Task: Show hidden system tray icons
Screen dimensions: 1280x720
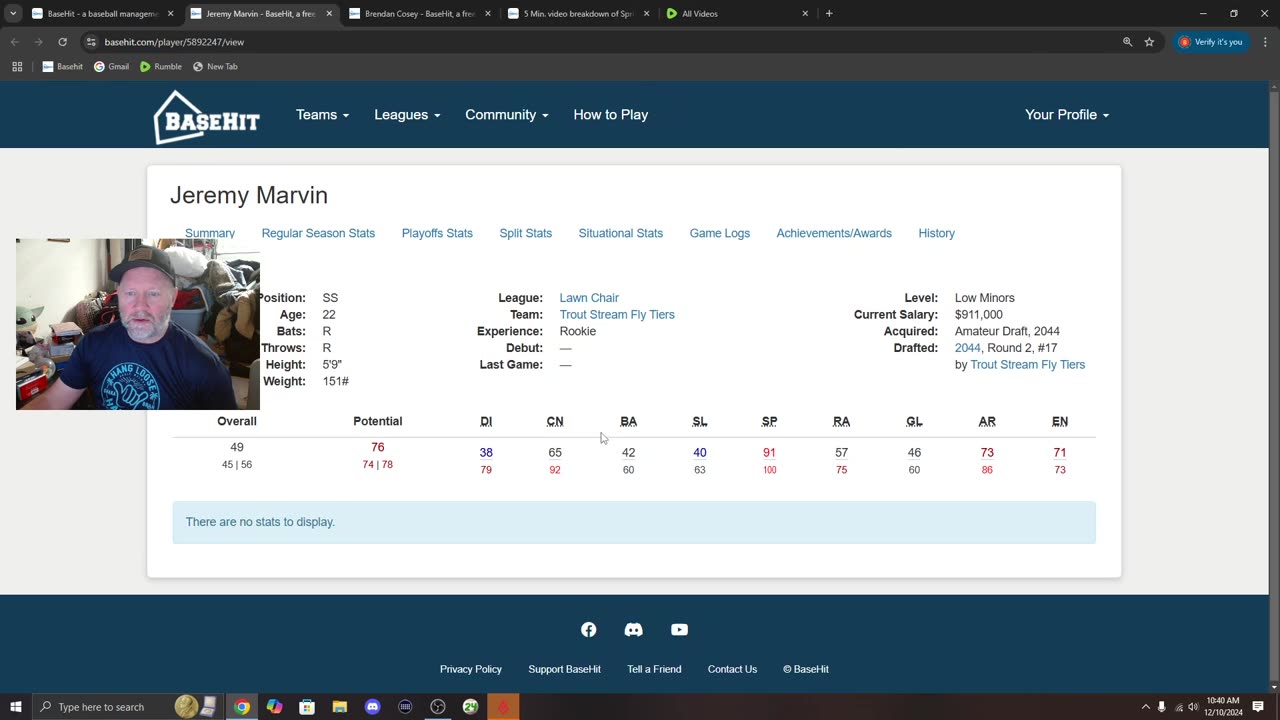Action: (x=1146, y=707)
